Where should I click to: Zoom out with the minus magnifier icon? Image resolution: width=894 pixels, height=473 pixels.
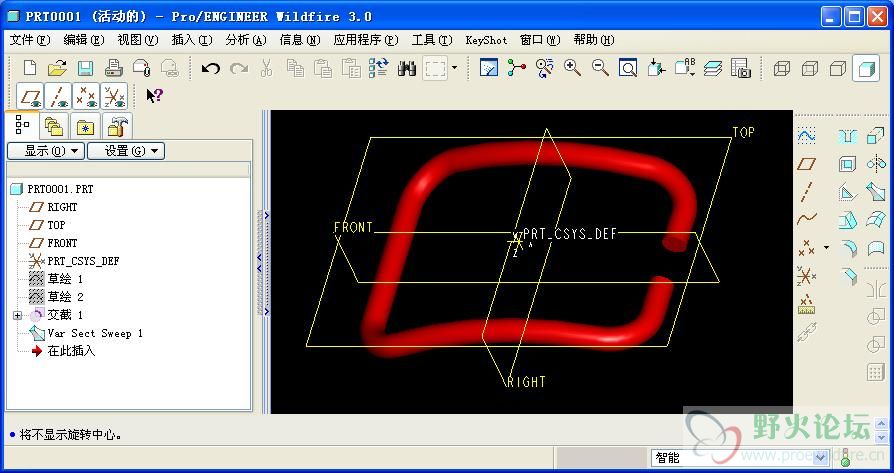(x=600, y=68)
